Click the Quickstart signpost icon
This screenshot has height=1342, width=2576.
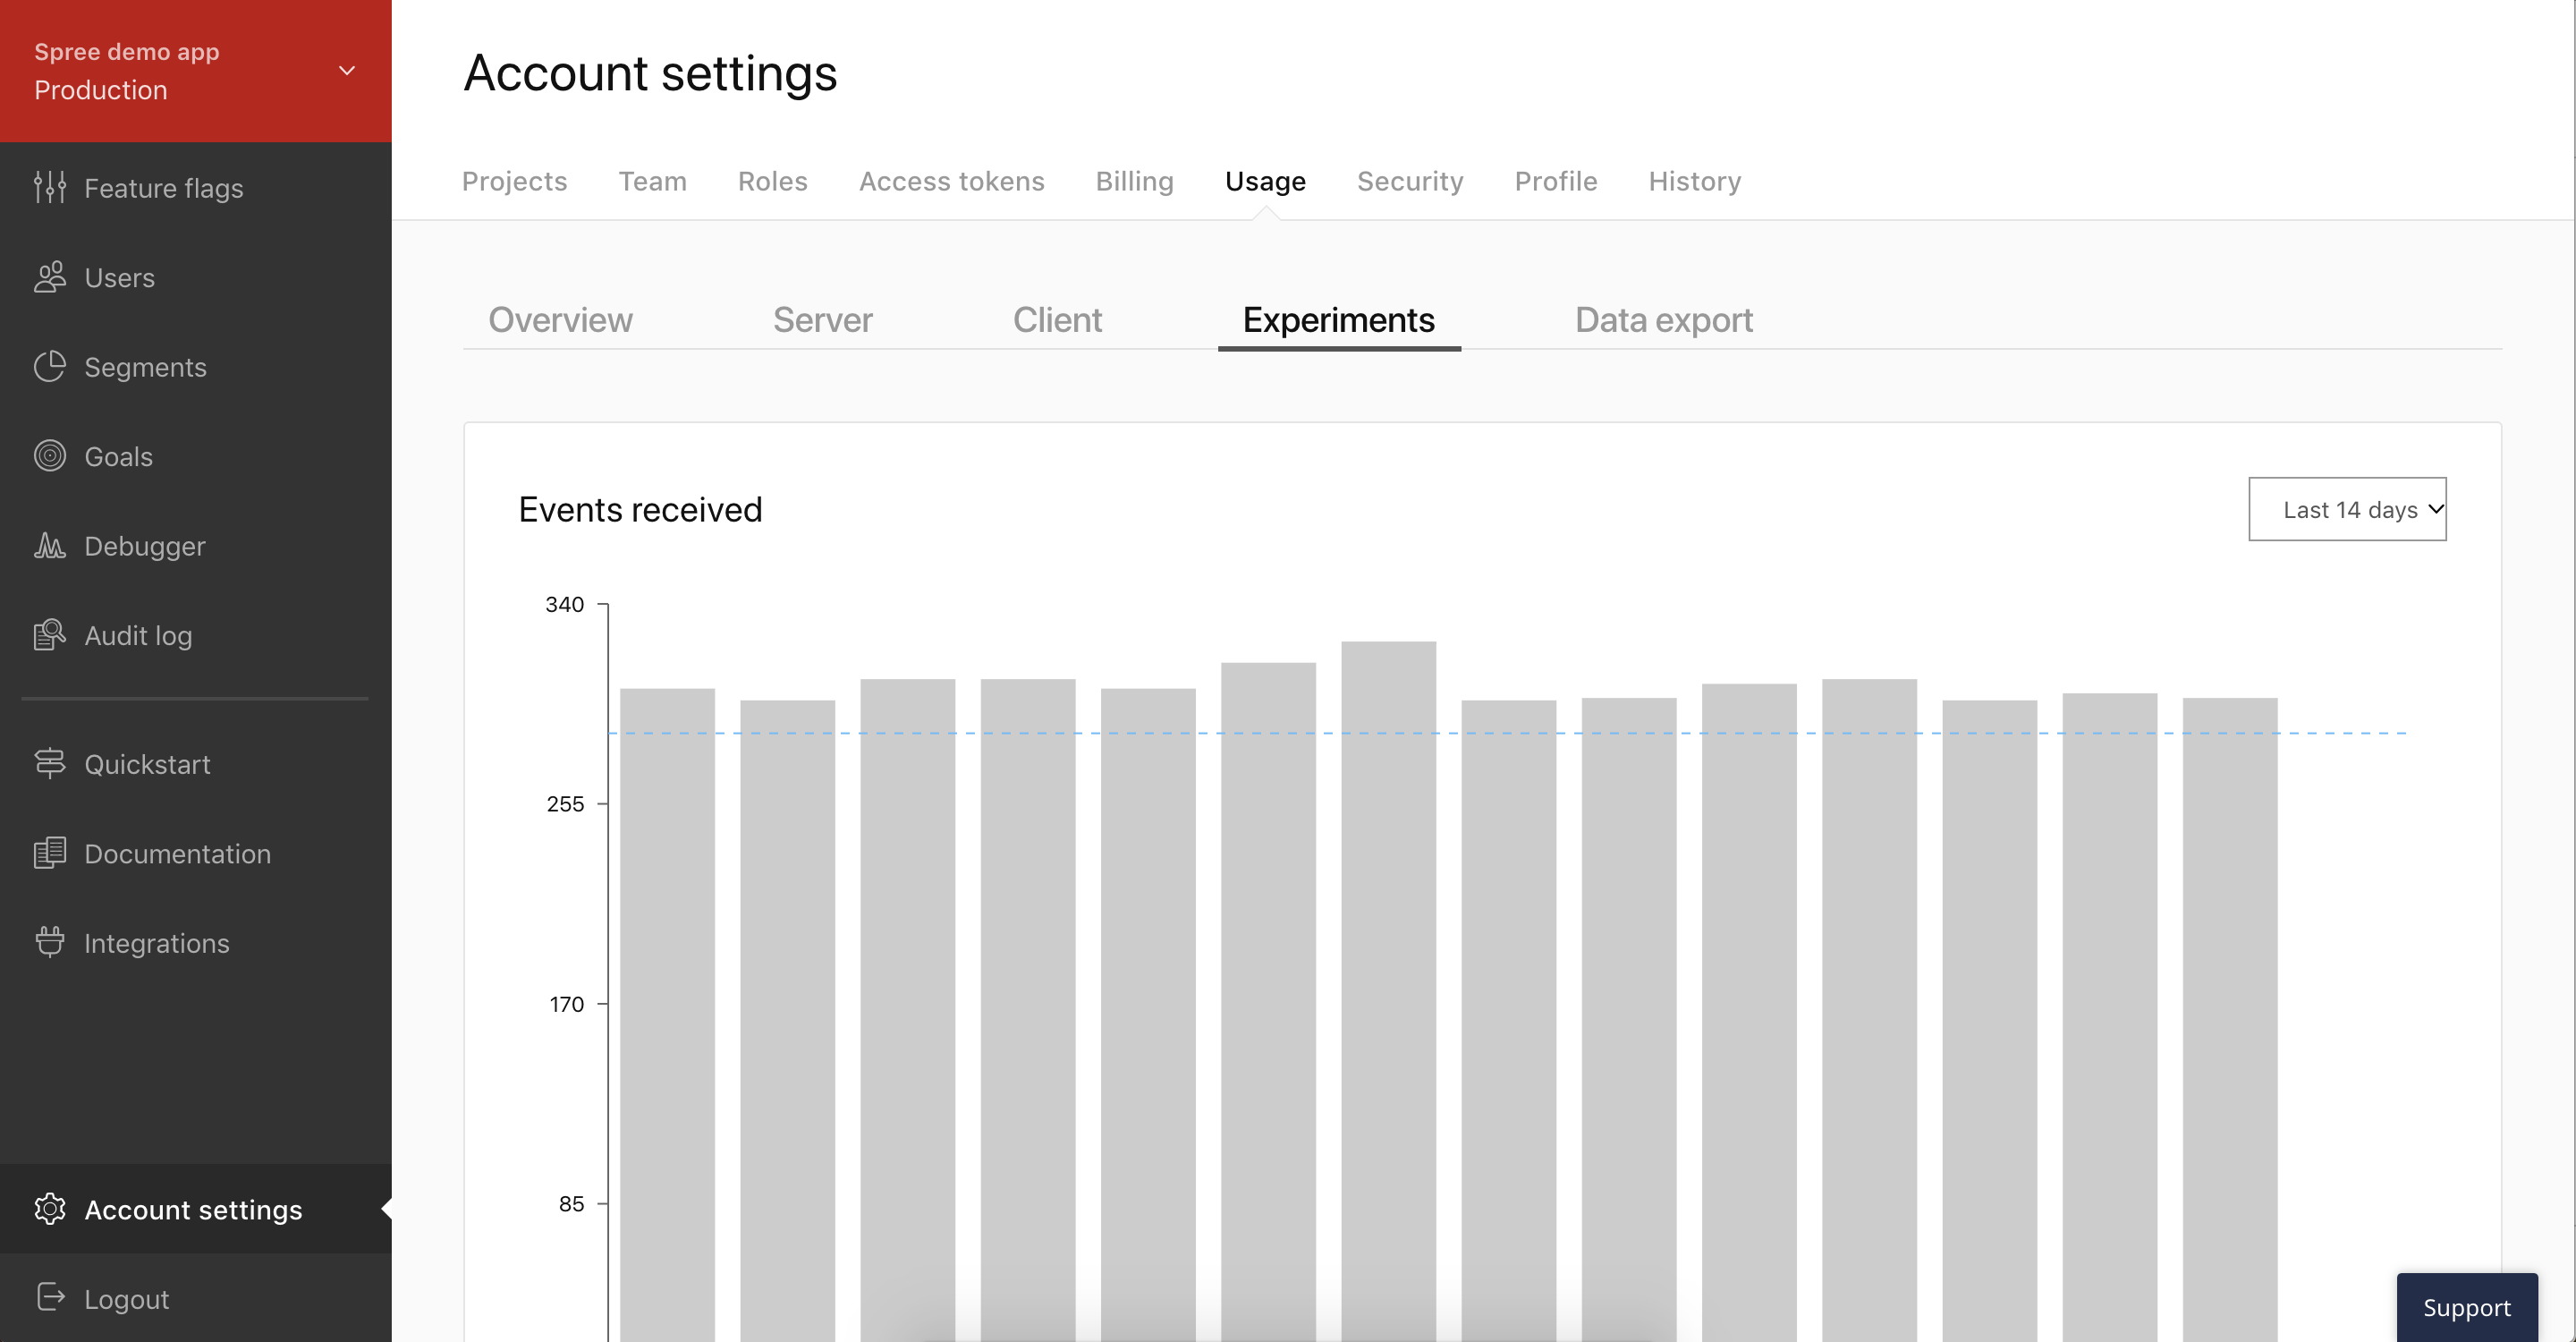tap(49, 764)
